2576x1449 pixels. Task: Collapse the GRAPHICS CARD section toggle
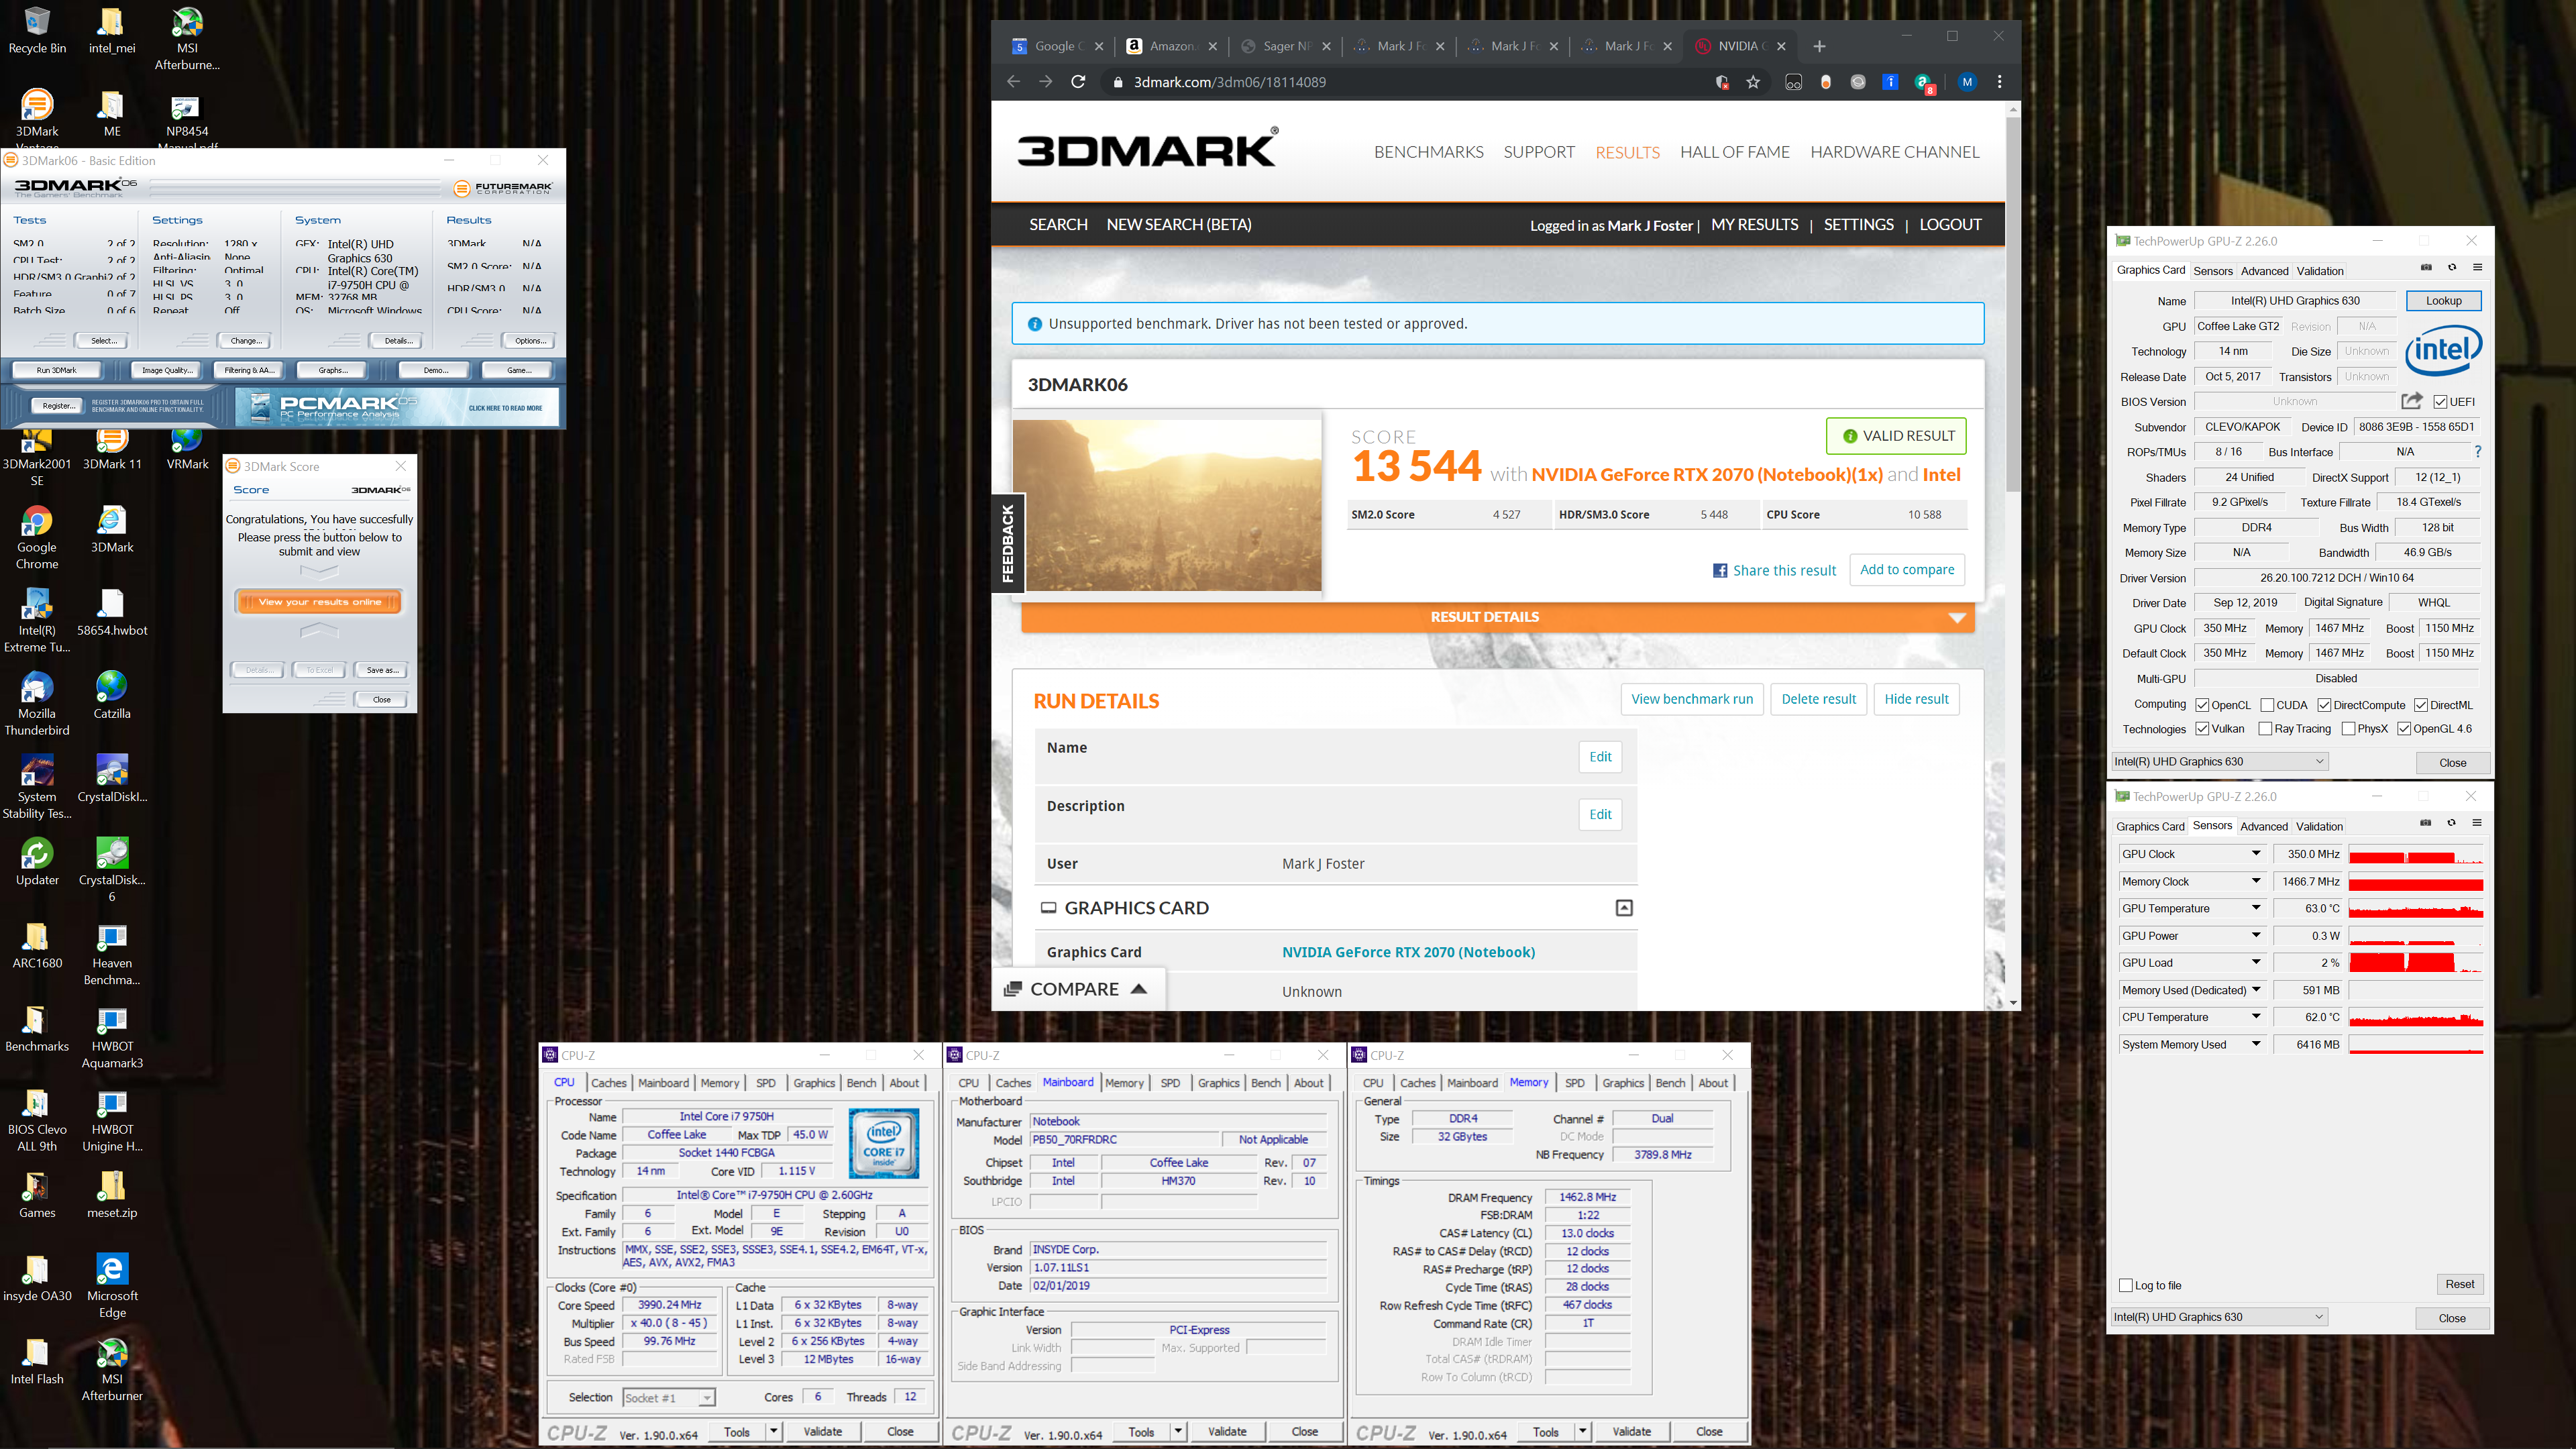[x=1624, y=908]
